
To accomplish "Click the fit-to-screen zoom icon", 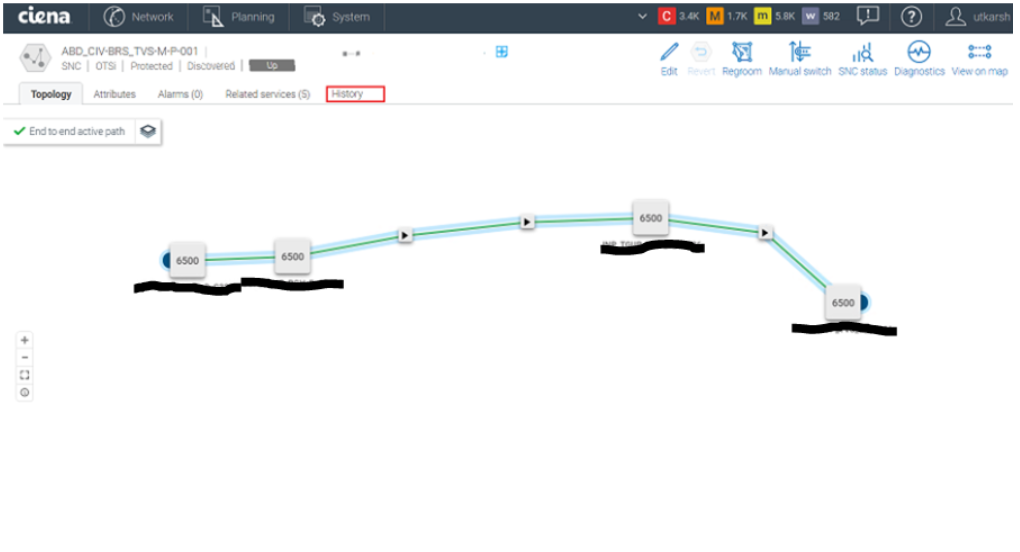I will pyautogui.click(x=25, y=375).
